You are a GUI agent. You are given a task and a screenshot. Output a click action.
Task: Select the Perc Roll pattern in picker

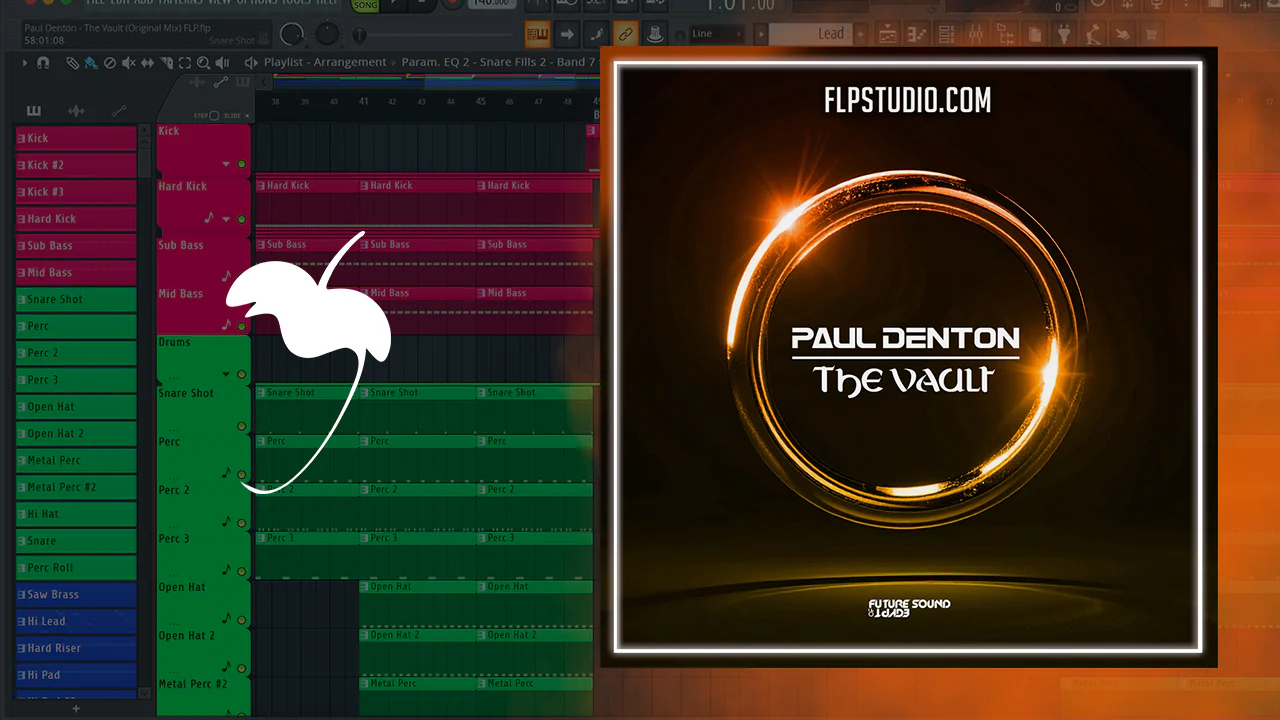tap(76, 568)
